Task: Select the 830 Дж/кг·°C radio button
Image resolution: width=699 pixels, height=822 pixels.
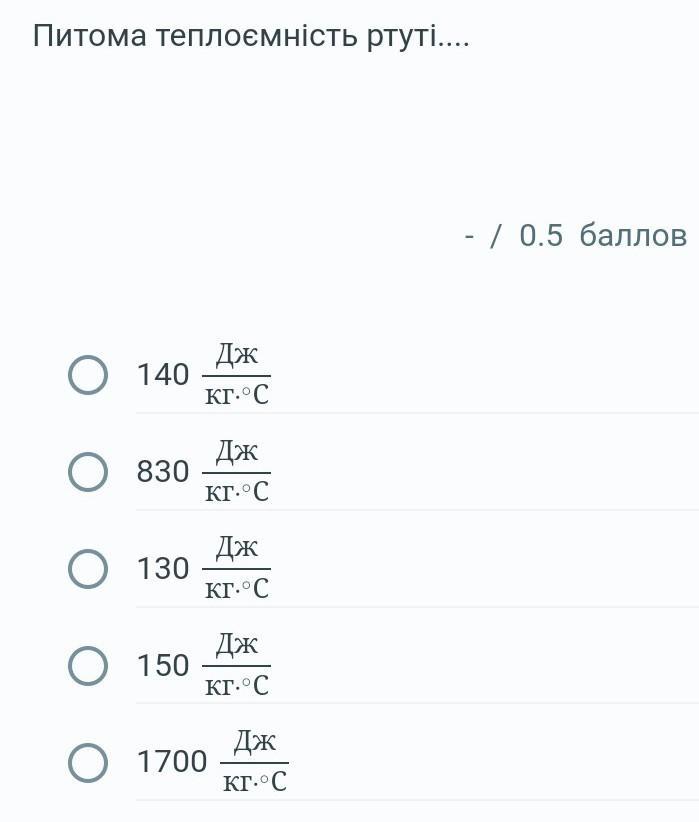Action: [x=88, y=472]
